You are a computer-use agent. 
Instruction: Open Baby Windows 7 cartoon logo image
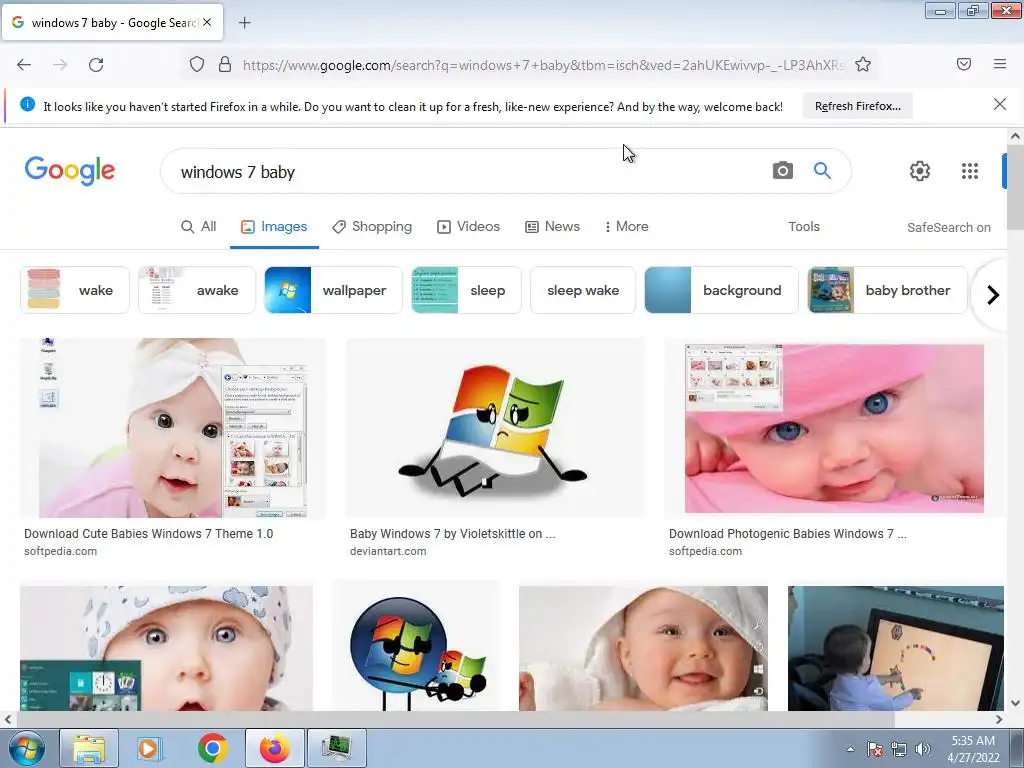495,428
